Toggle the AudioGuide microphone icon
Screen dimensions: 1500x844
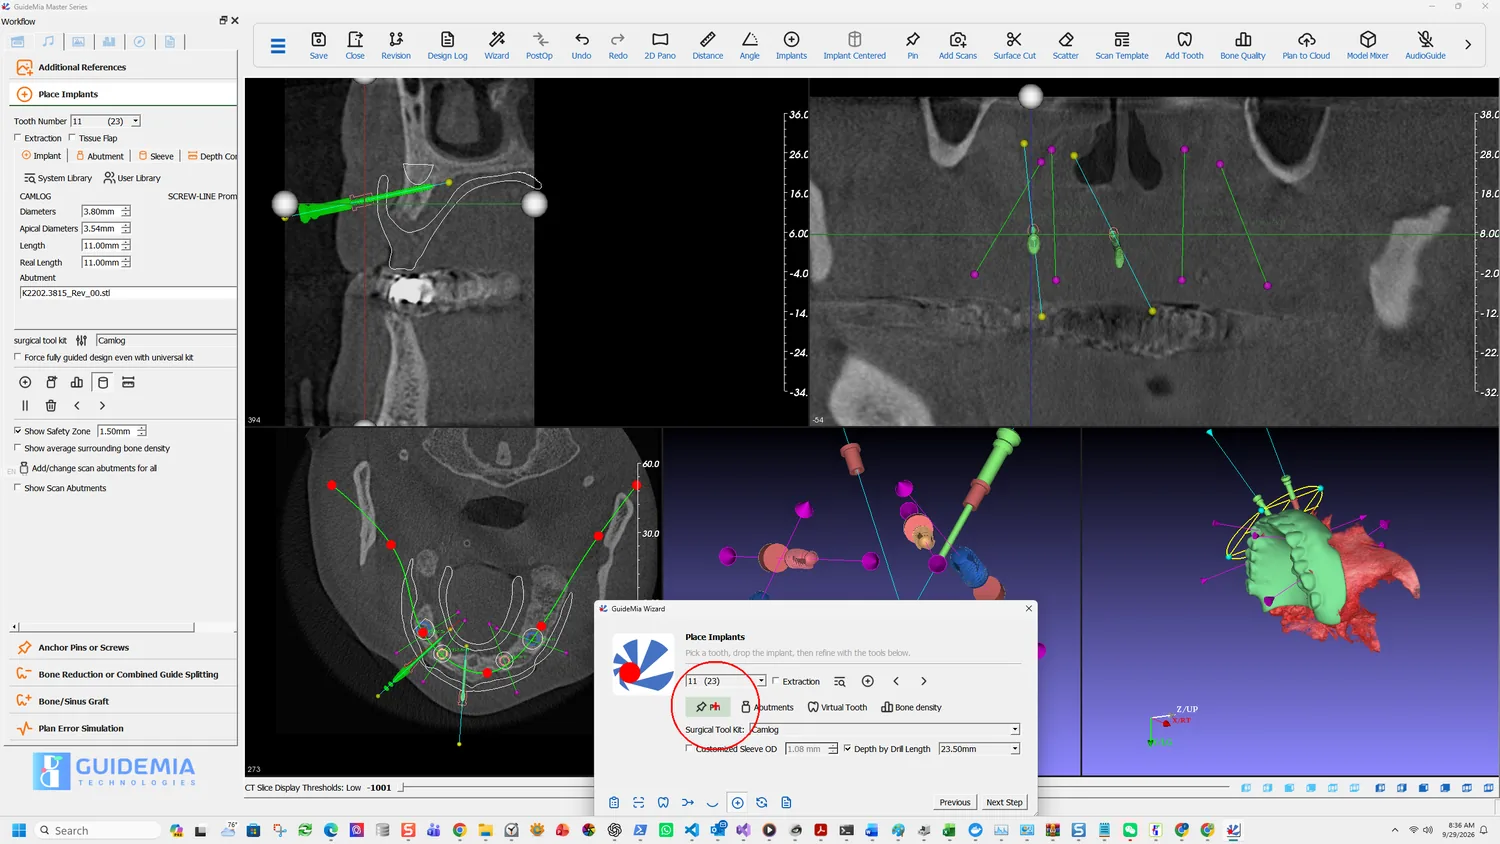(x=1426, y=45)
